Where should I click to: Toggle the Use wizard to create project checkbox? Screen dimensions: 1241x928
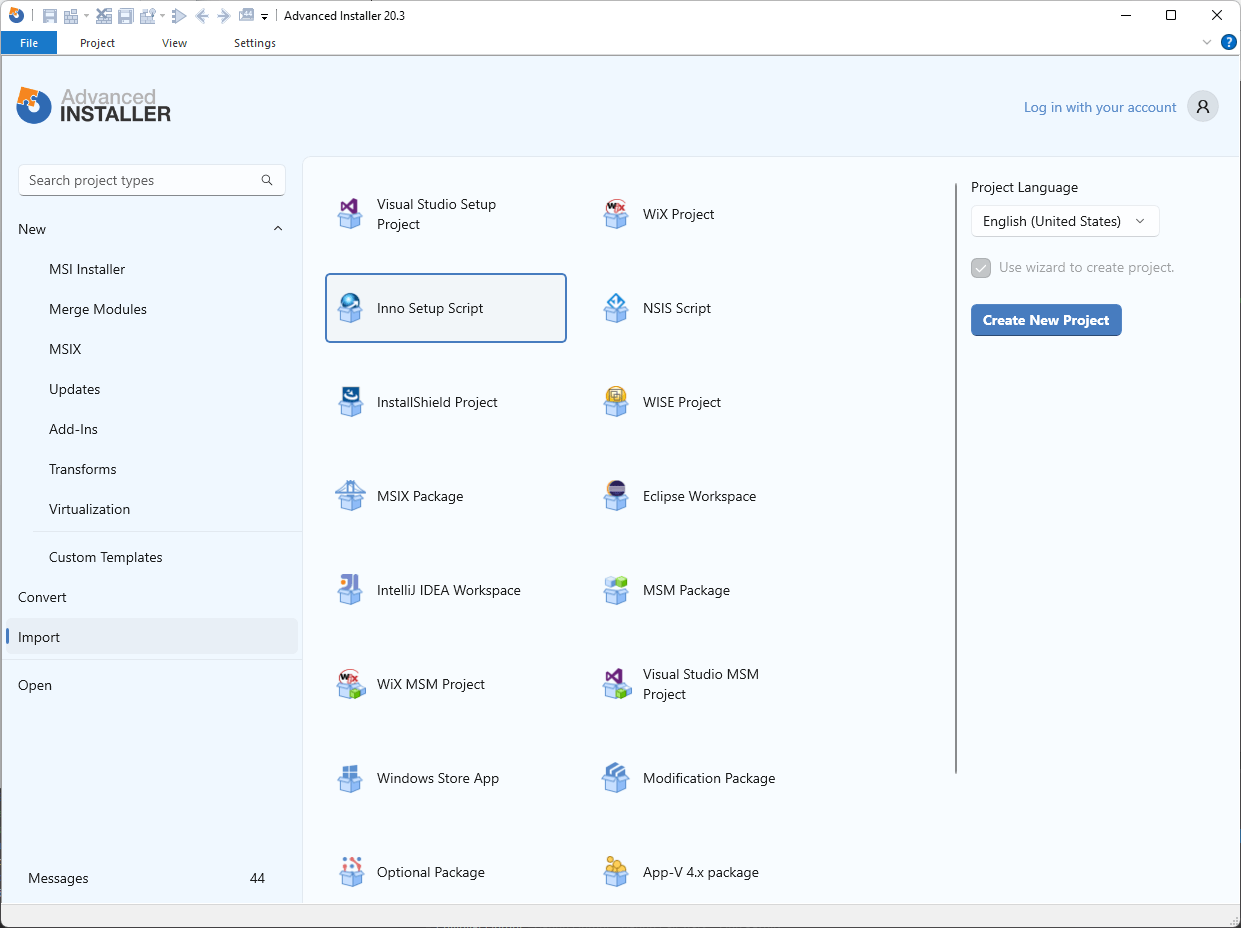coord(981,268)
